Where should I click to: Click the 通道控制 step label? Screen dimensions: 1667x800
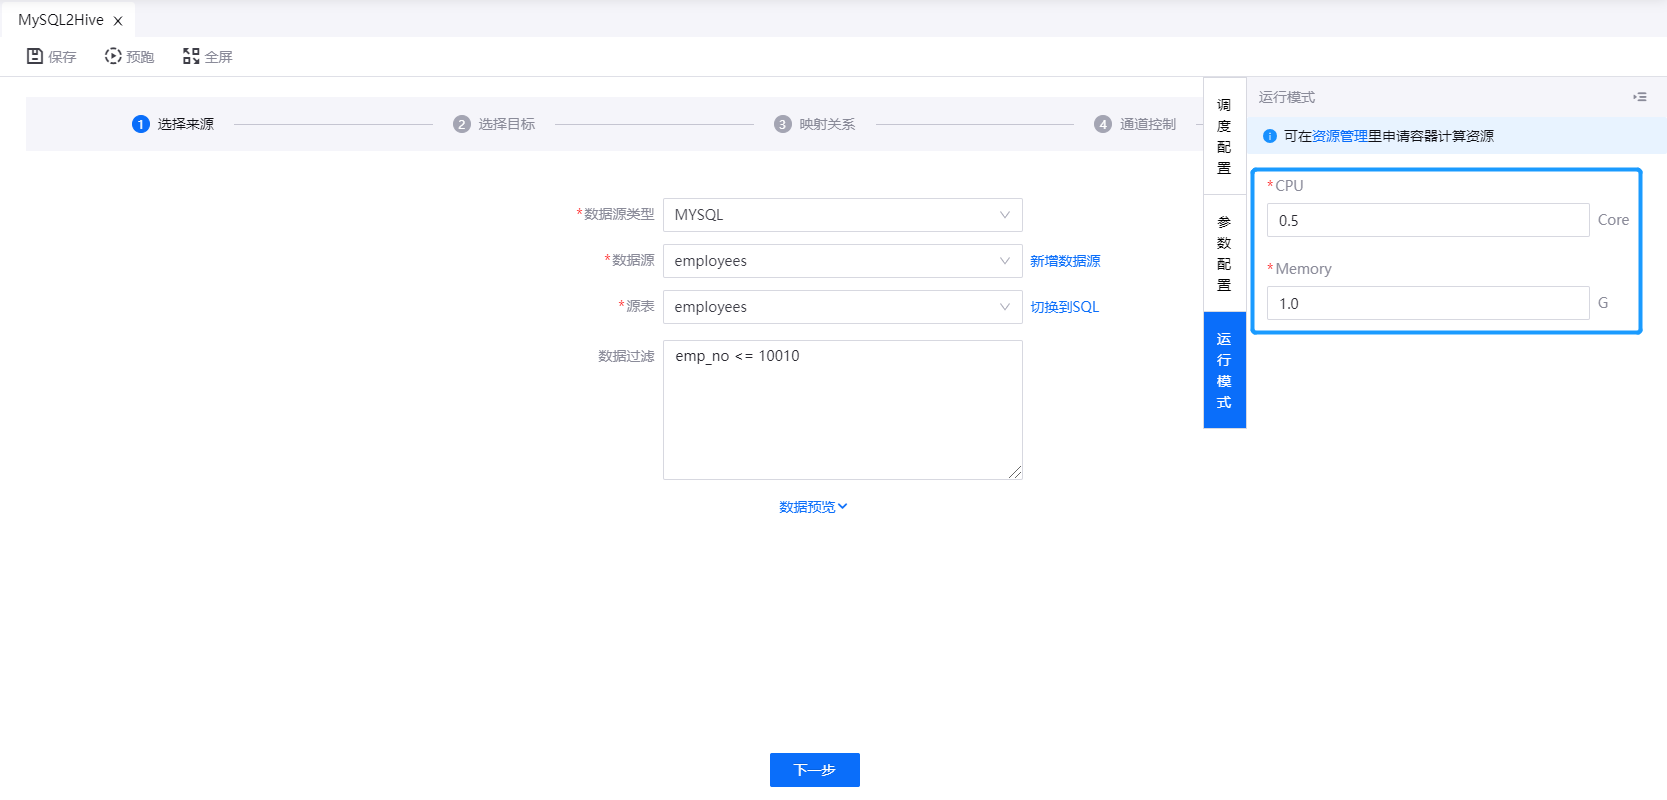[x=1148, y=124]
